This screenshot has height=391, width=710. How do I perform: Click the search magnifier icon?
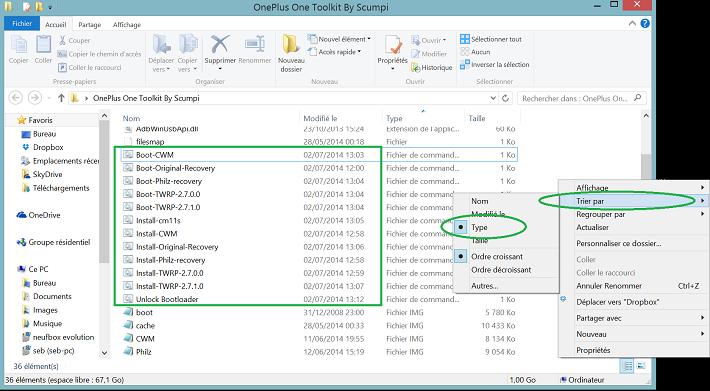point(638,98)
